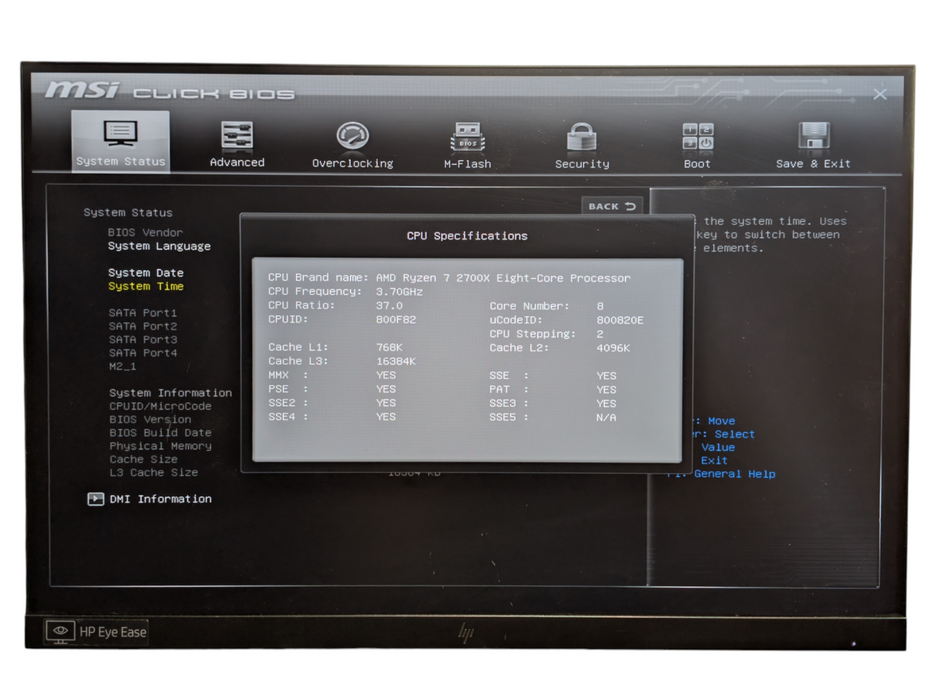Open the DMI Information text entry

[160, 499]
